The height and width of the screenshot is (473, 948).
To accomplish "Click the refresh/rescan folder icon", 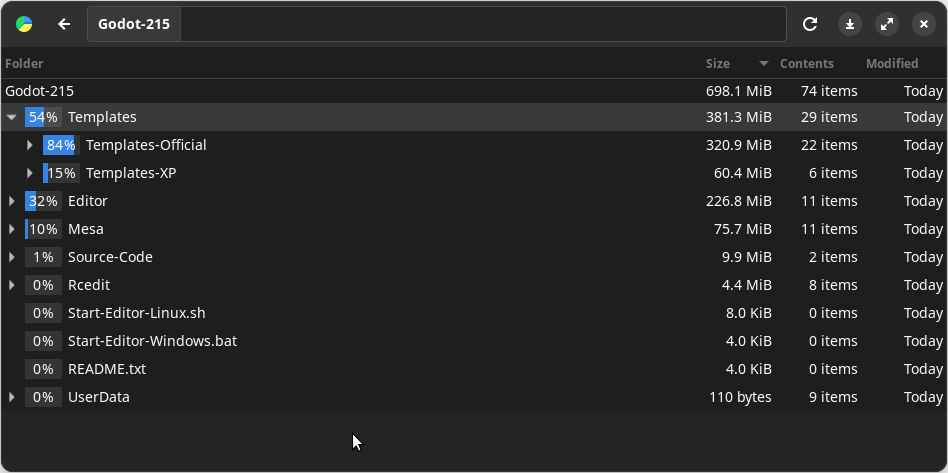I will point(810,24).
